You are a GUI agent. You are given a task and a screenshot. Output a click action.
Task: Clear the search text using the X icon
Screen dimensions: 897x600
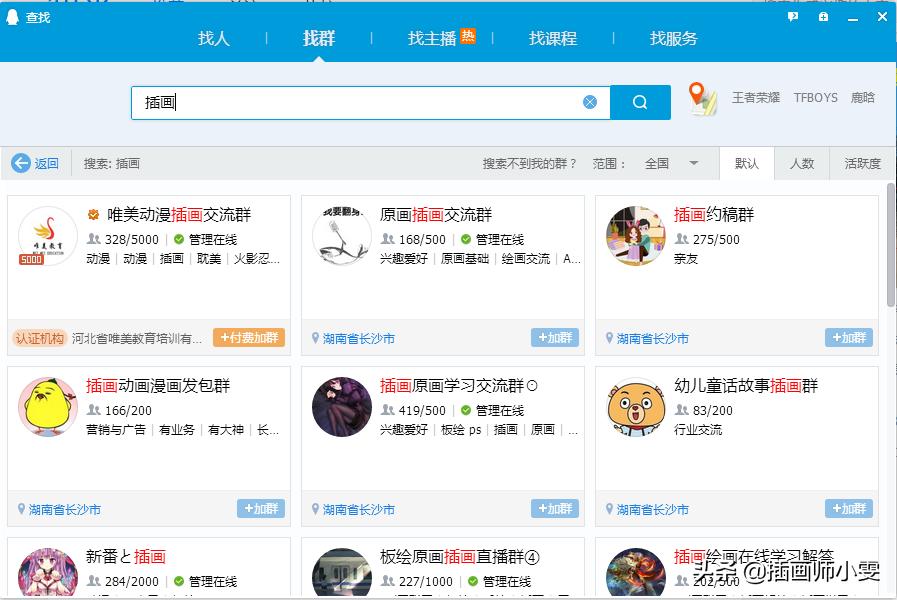(589, 101)
